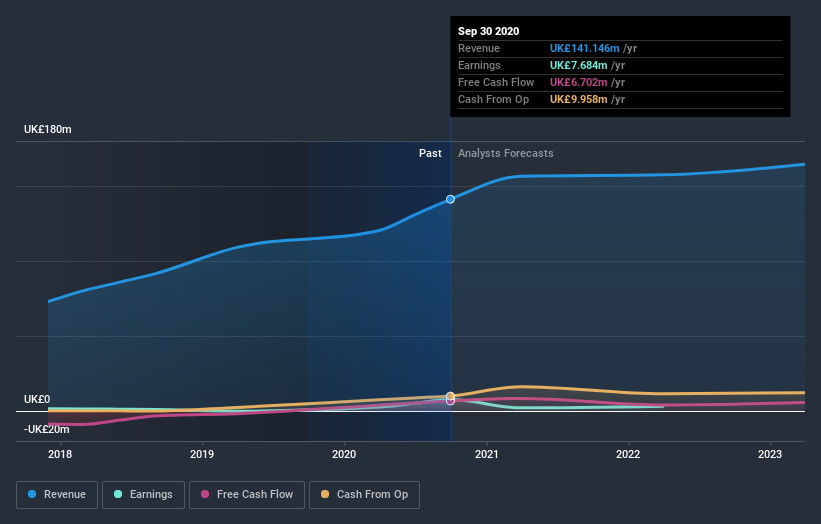821x524 pixels.
Task: Click the Revenue data point marker on blue line
Action: click(450, 199)
